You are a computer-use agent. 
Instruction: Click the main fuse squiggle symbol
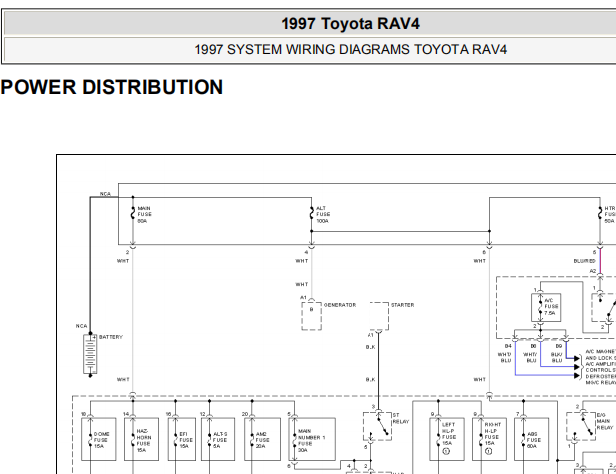point(133,214)
